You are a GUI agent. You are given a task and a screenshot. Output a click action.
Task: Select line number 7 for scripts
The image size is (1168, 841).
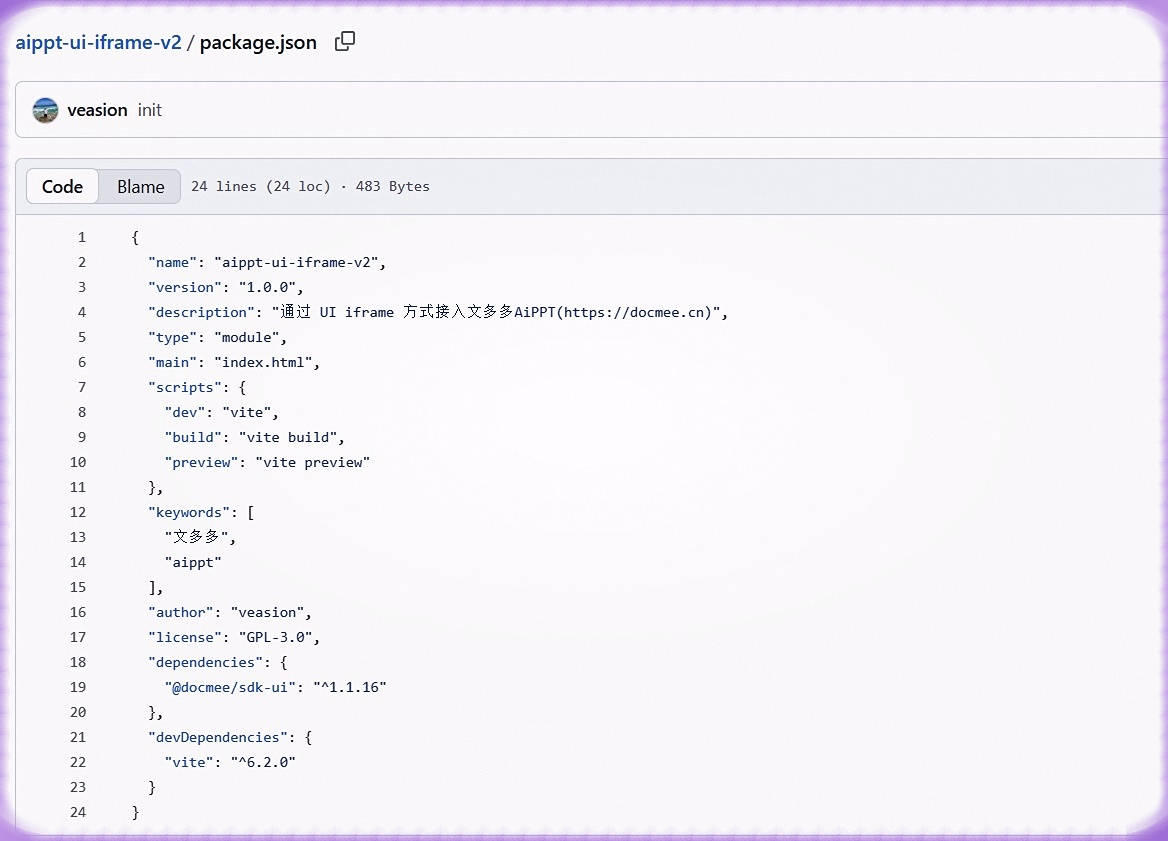click(82, 387)
